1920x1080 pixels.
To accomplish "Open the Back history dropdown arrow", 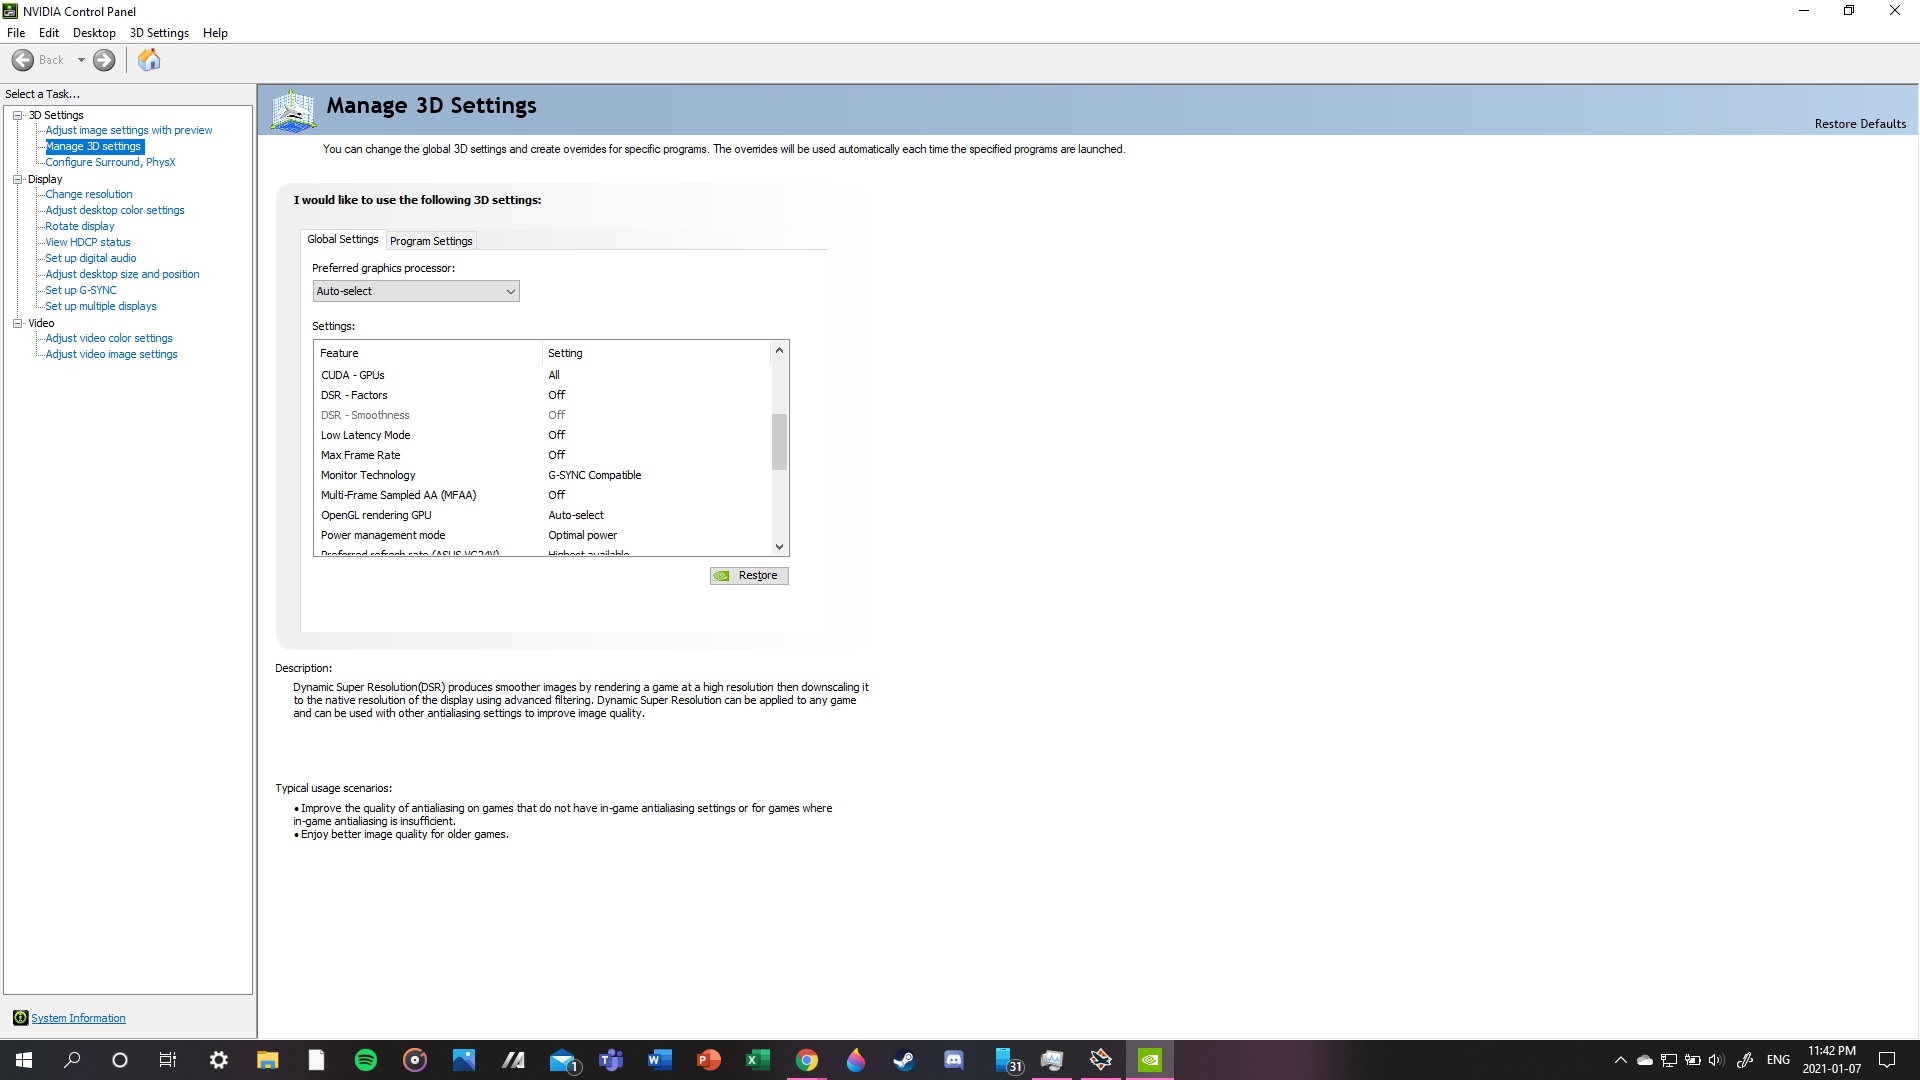I will (81, 60).
